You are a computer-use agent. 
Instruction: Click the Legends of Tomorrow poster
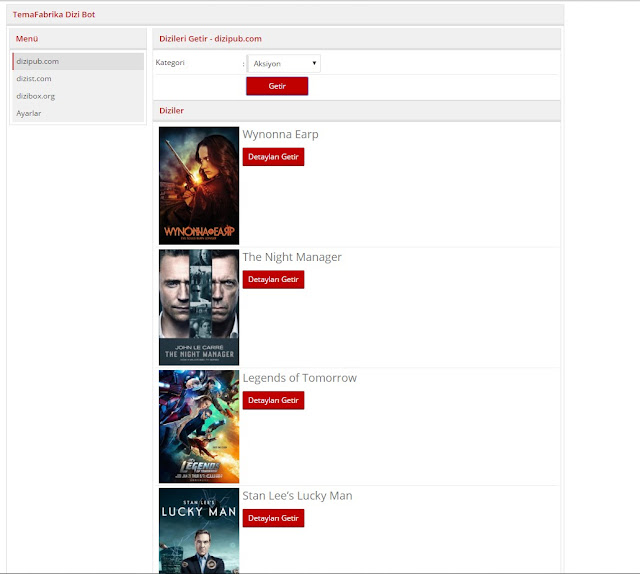[199, 427]
